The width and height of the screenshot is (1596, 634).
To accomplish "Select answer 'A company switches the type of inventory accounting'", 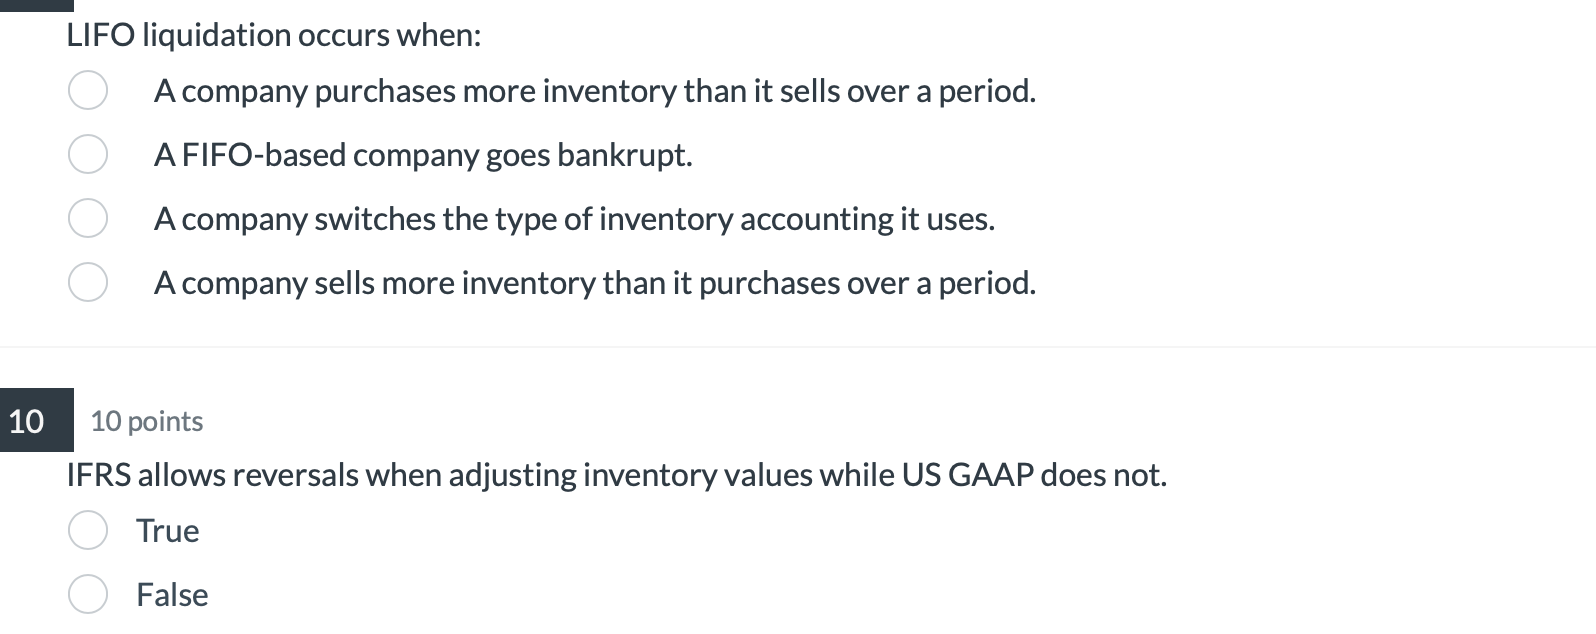I will coord(88,219).
